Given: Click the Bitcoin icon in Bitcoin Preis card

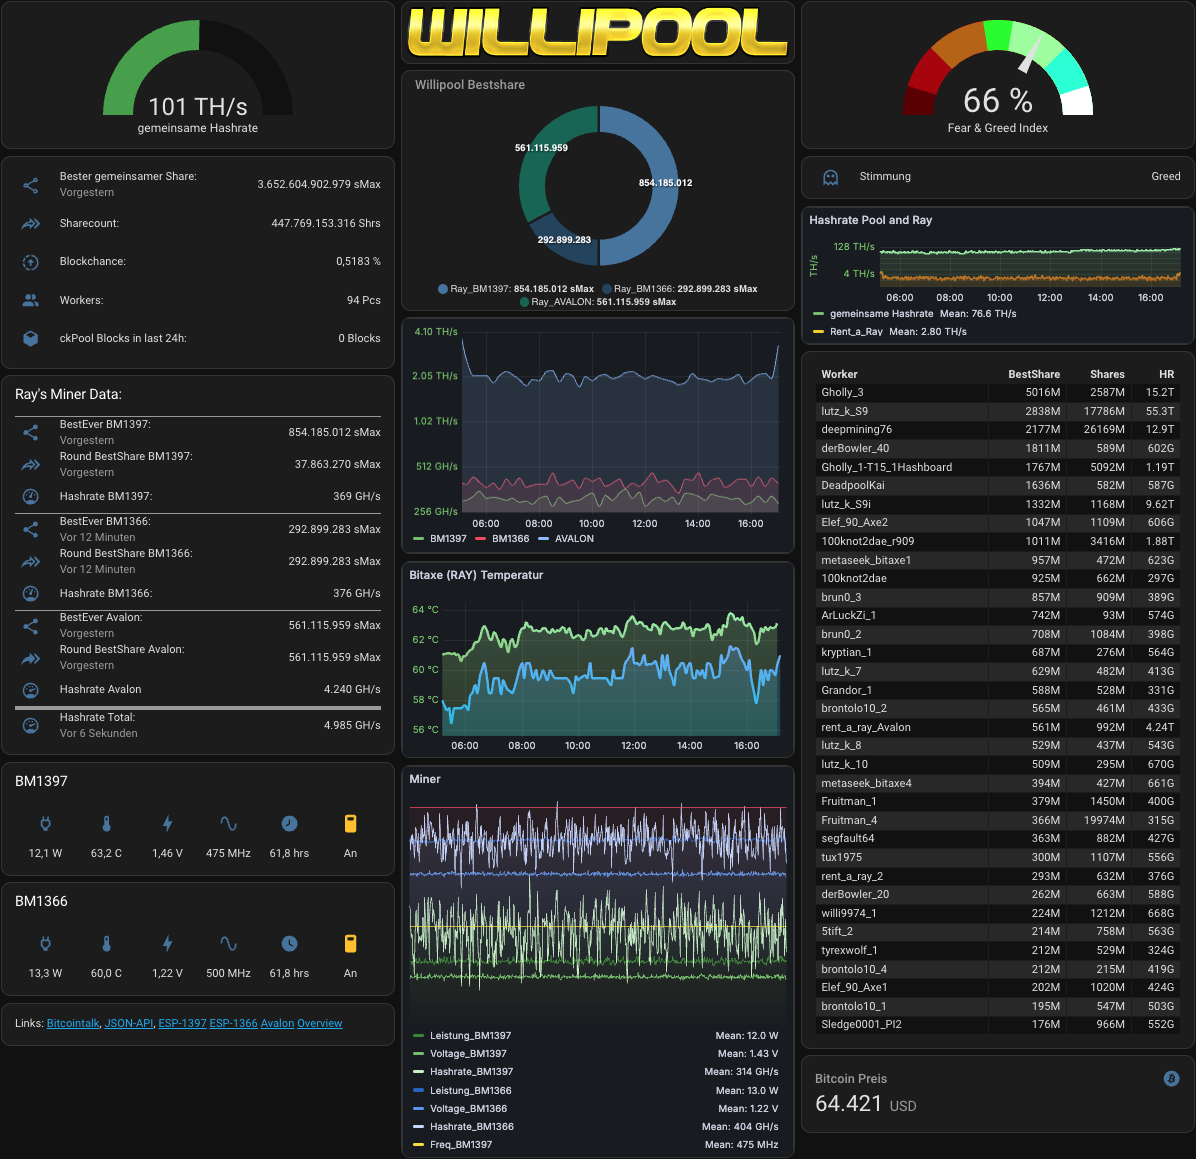Looking at the screenshot, I should (x=1172, y=1078).
